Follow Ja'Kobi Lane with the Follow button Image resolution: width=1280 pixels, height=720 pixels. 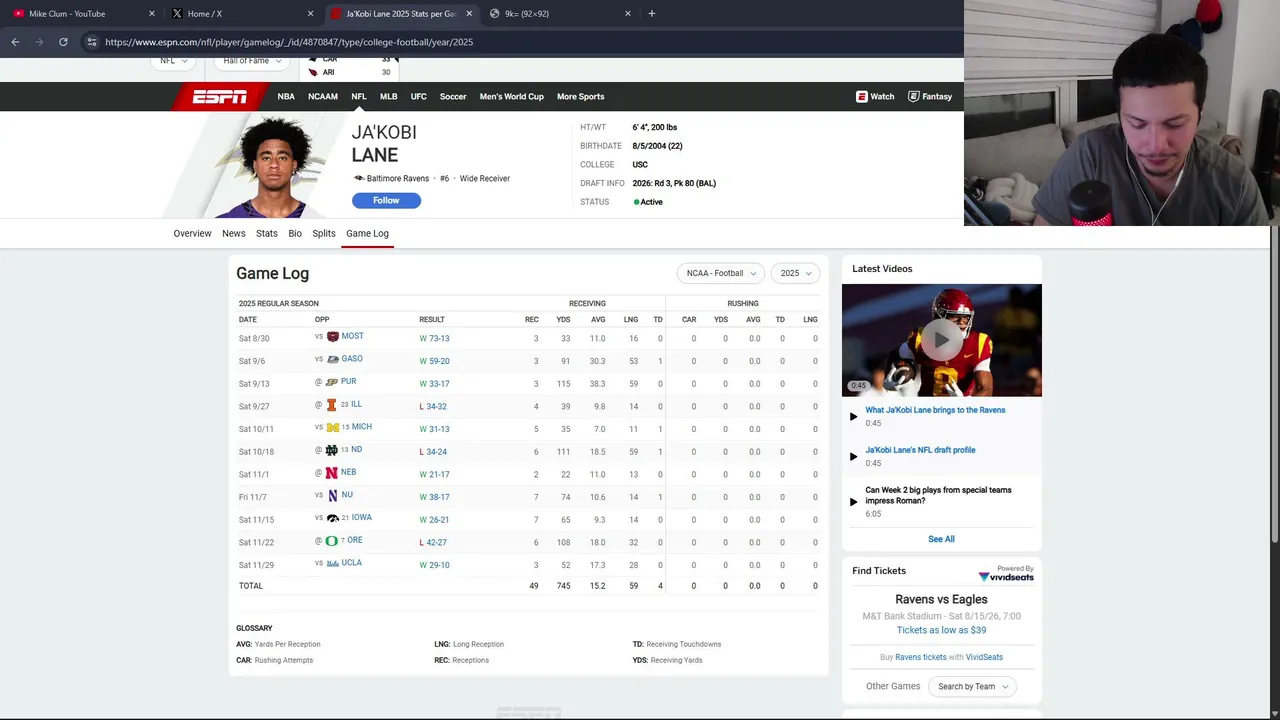386,200
